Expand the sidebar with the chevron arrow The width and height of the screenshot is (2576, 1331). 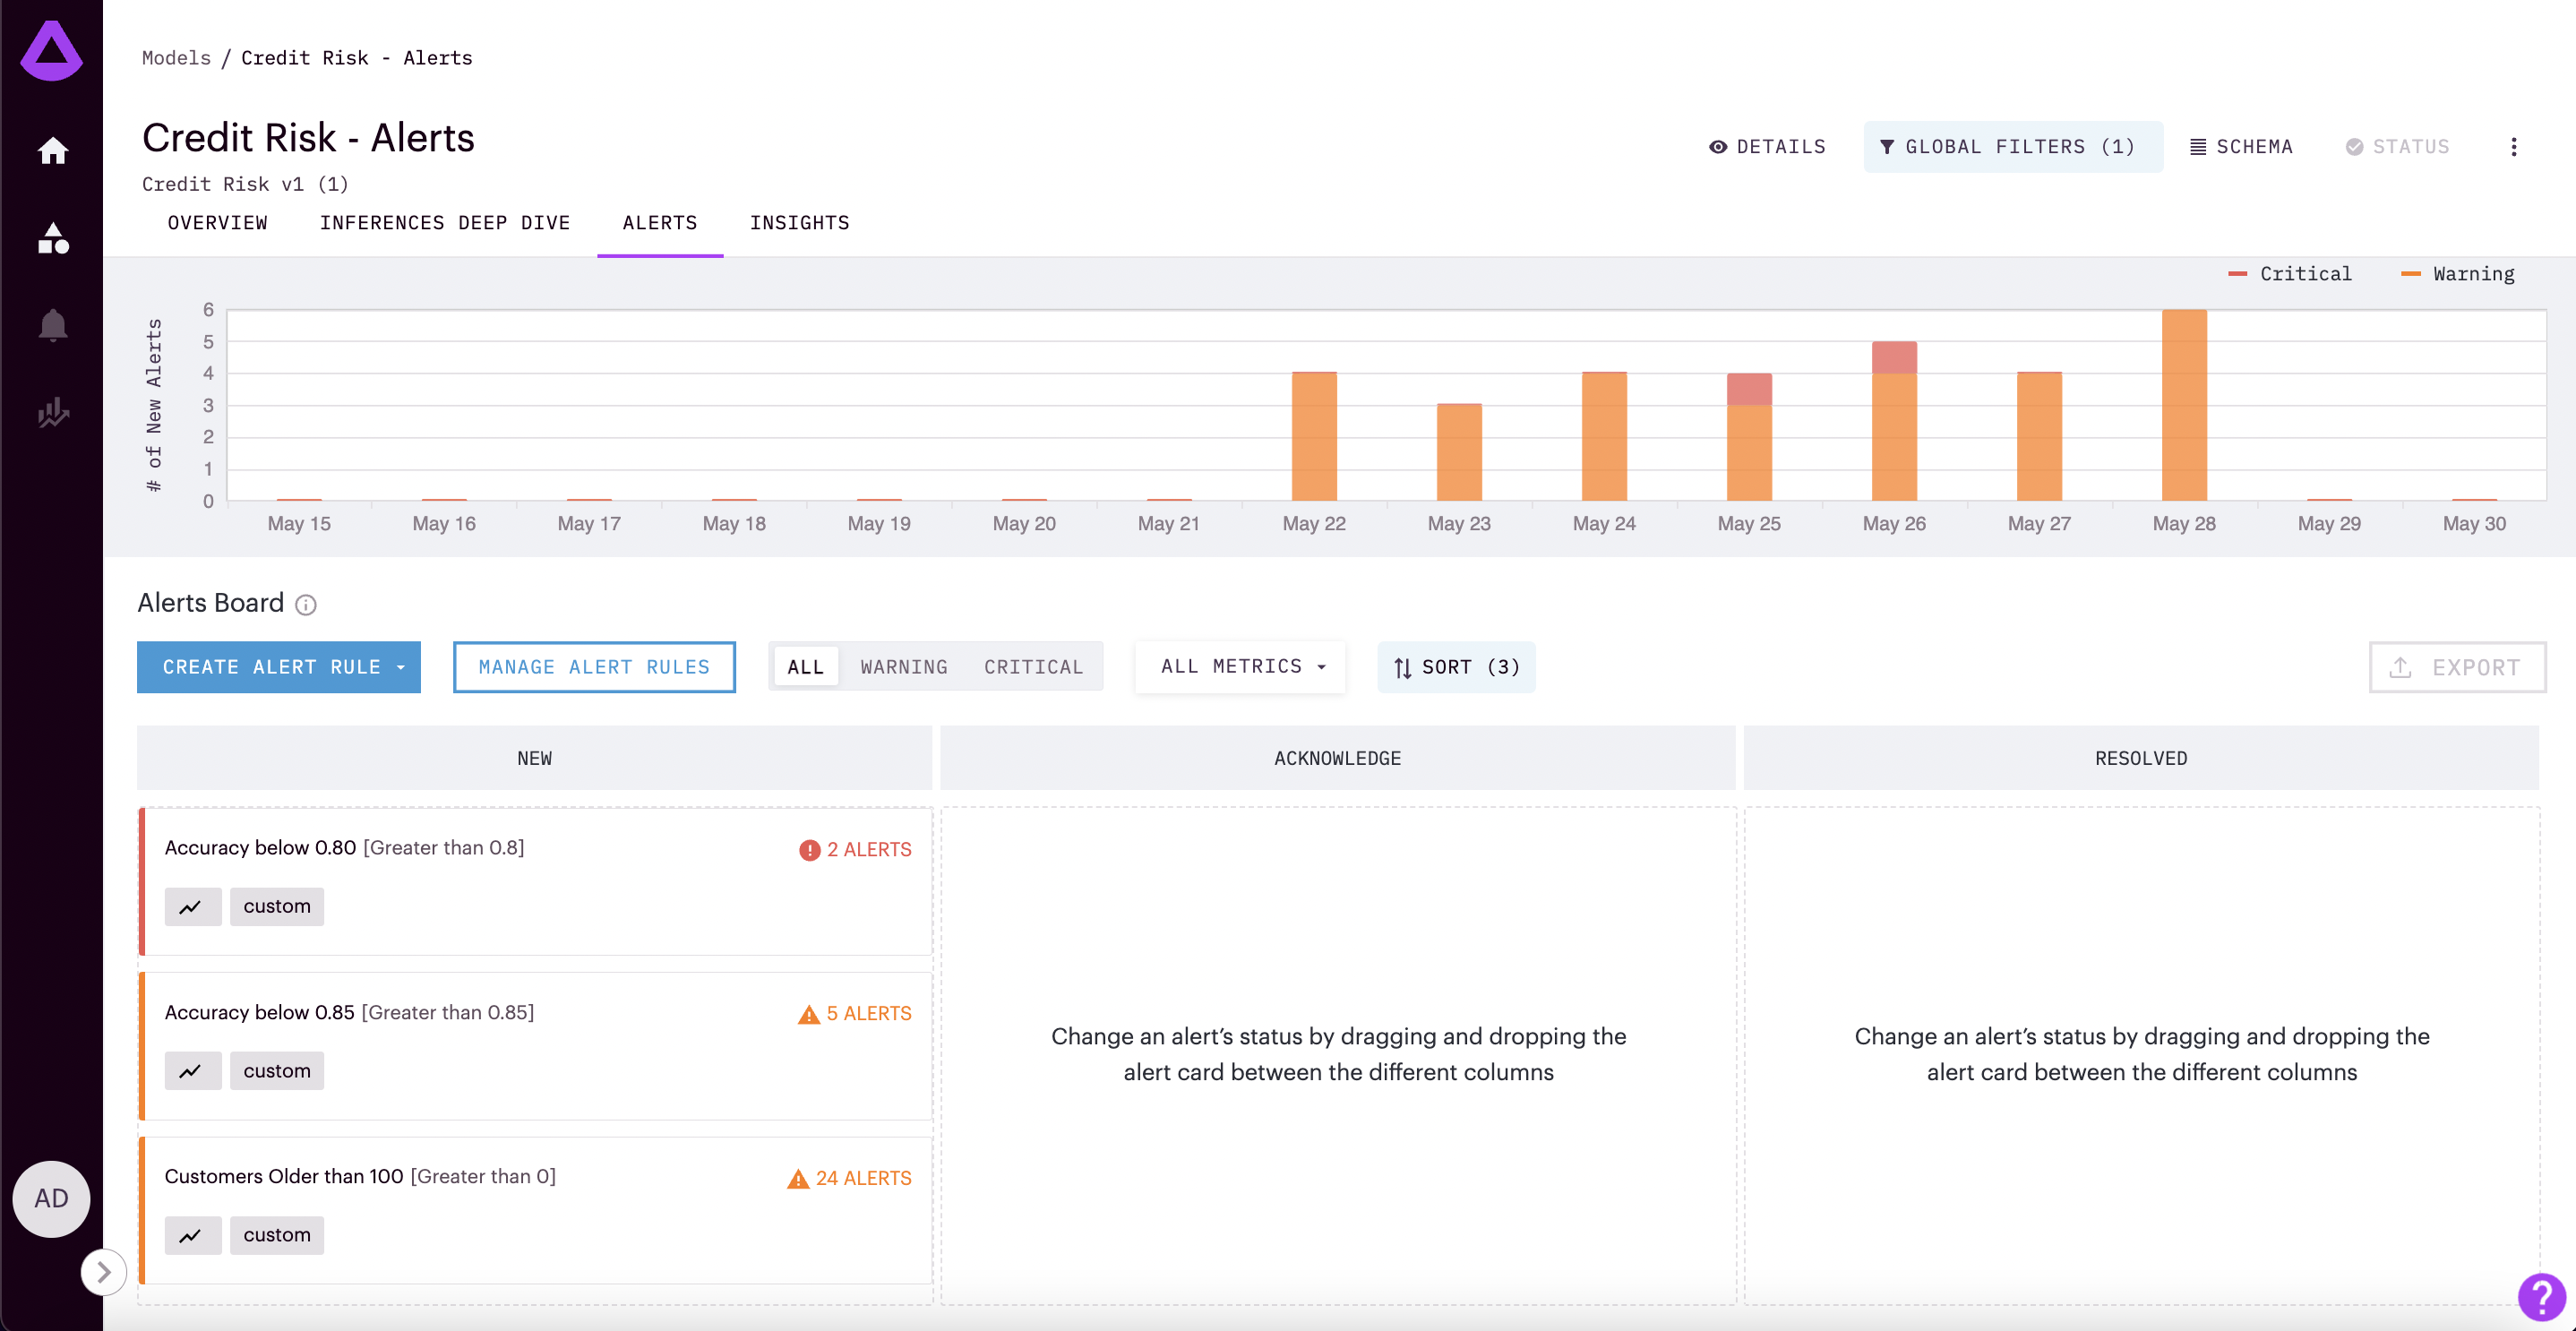coord(103,1272)
